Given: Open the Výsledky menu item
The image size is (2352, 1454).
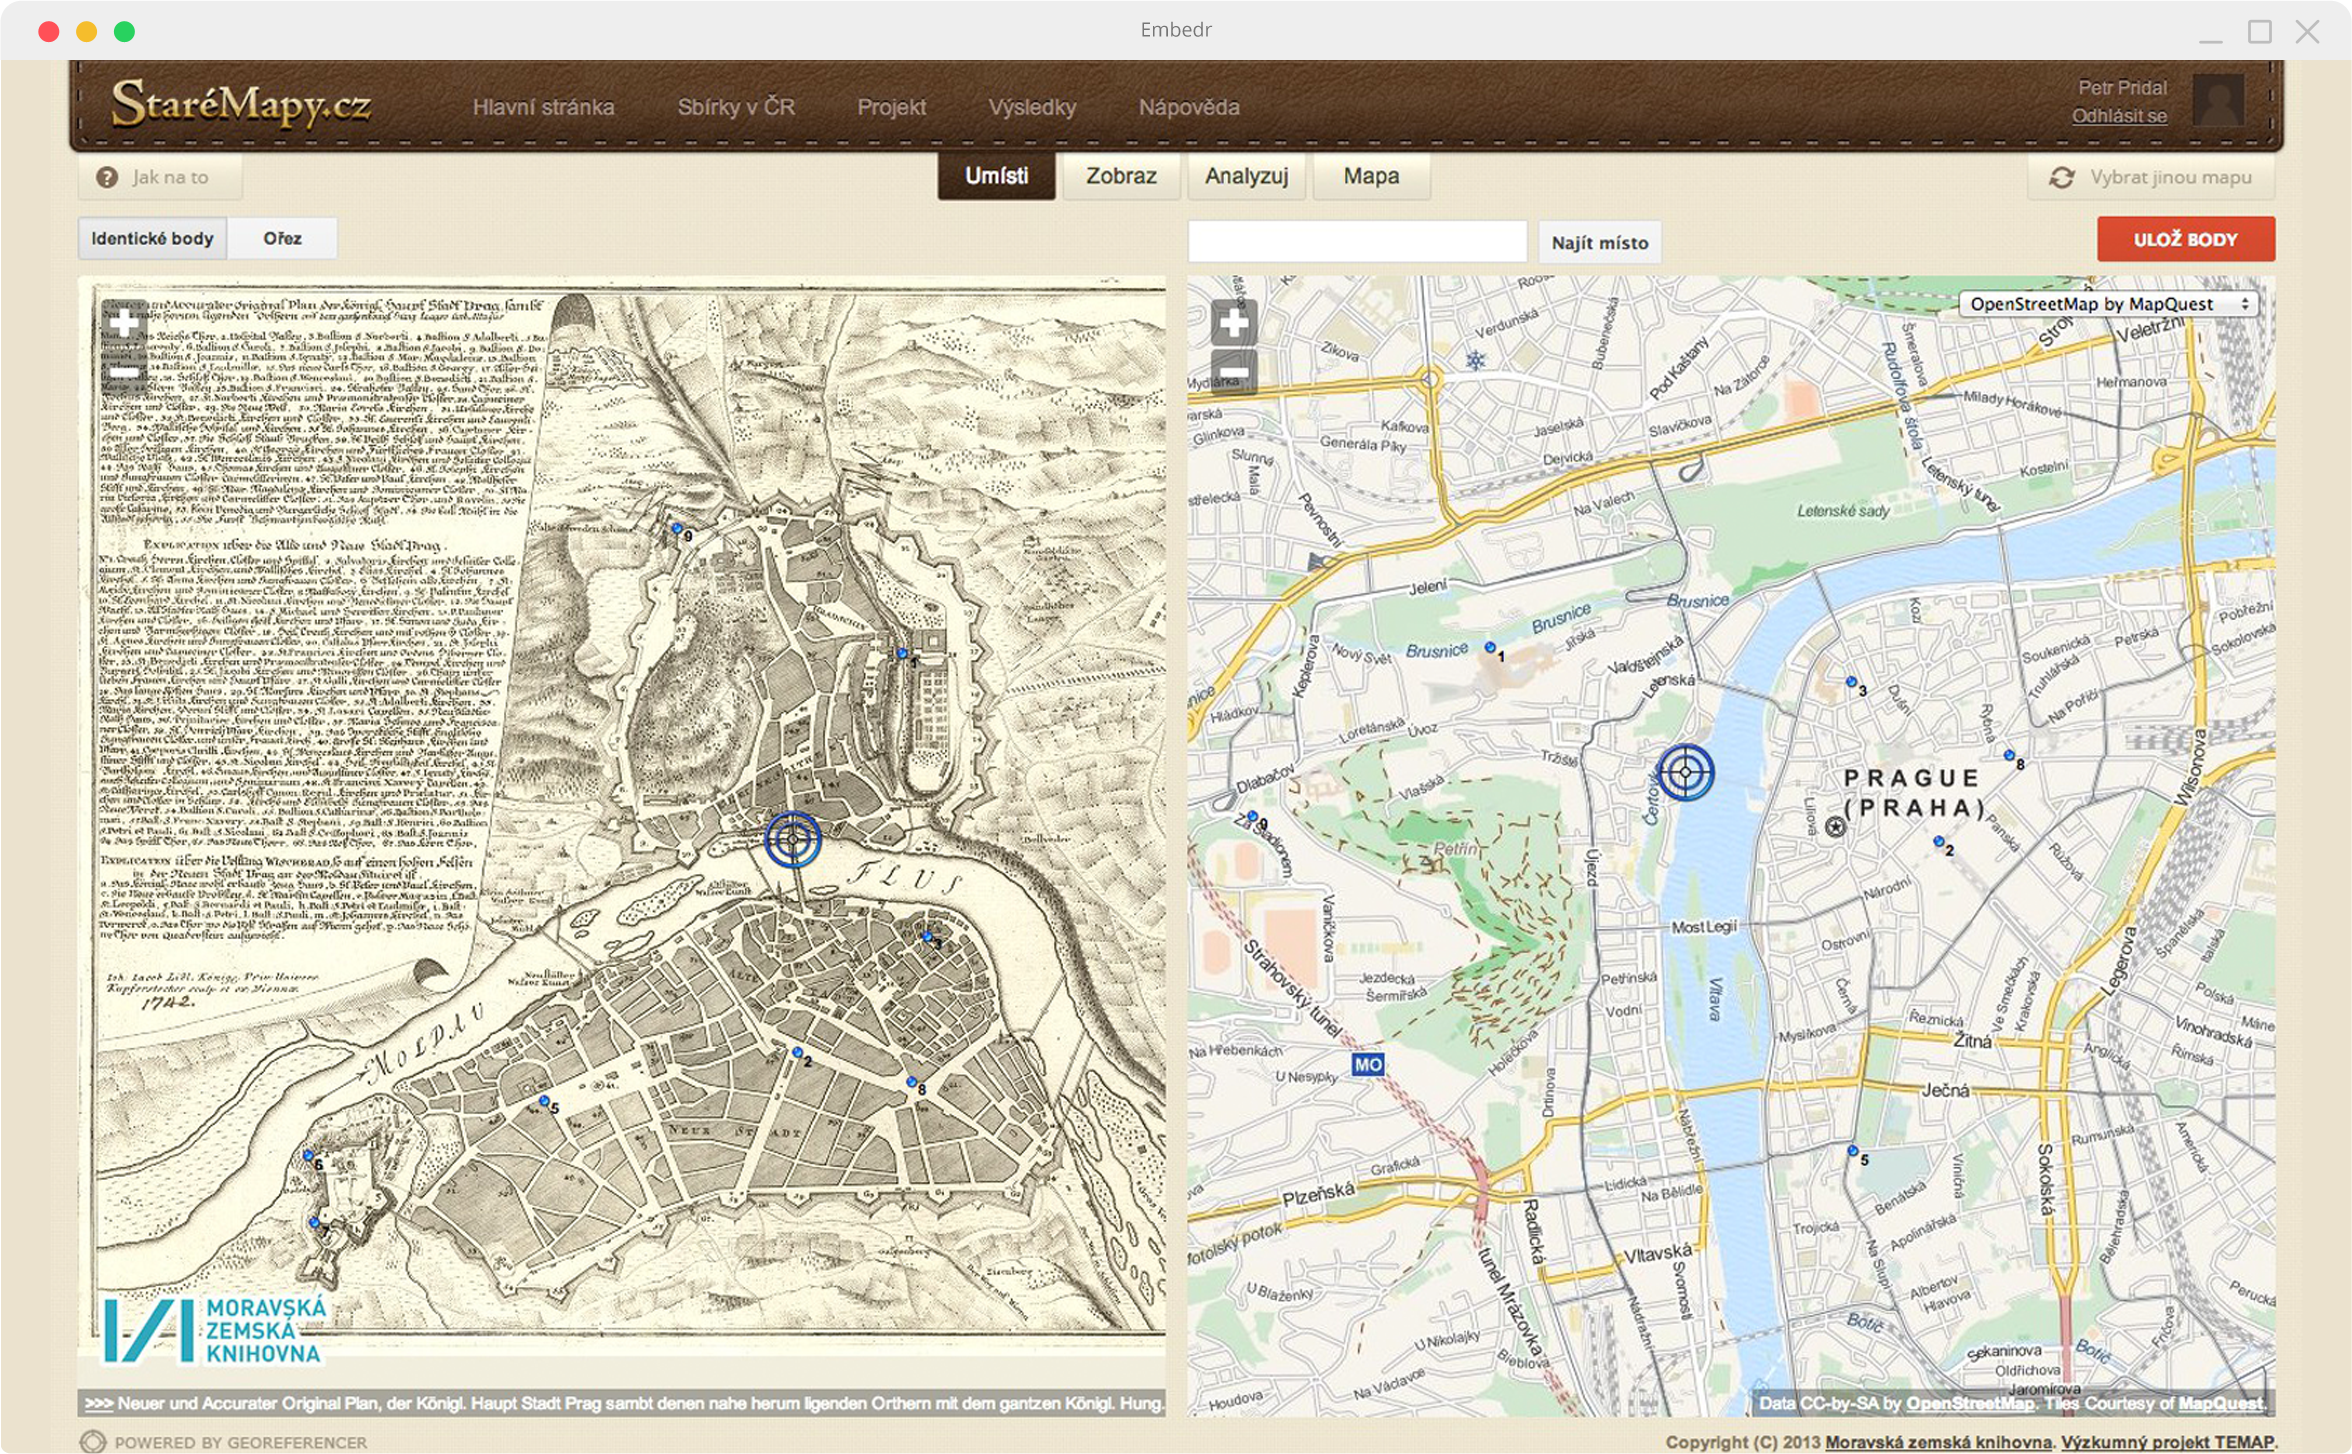Looking at the screenshot, I should (x=1032, y=107).
